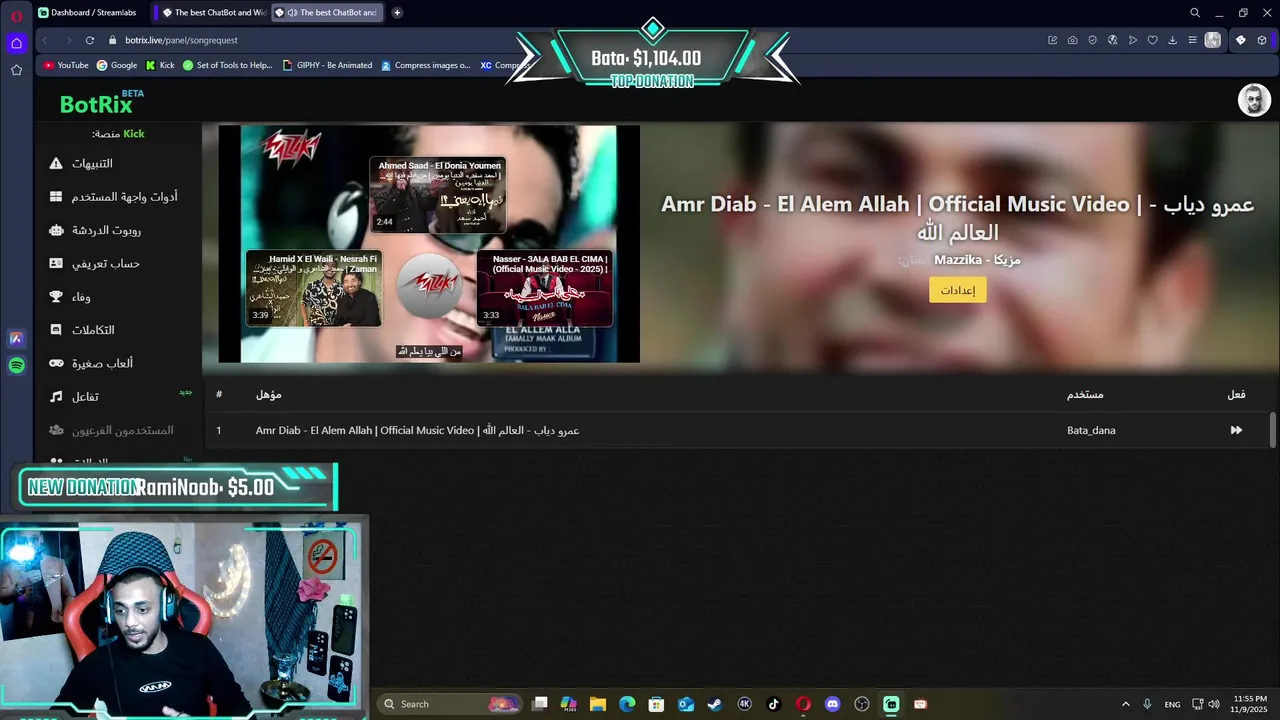Open TikTok from the taskbar
This screenshot has width=1280, height=720.
[774, 704]
